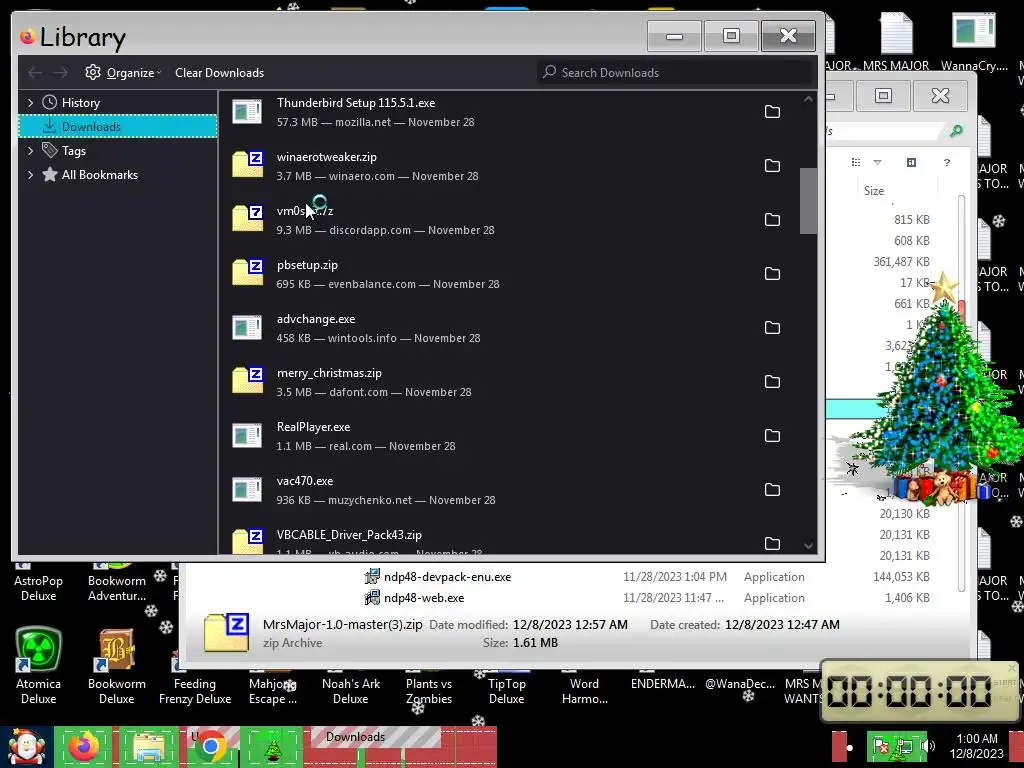Click the winaerotweaker.zip archive icon
1024x768 pixels.
tap(248, 165)
